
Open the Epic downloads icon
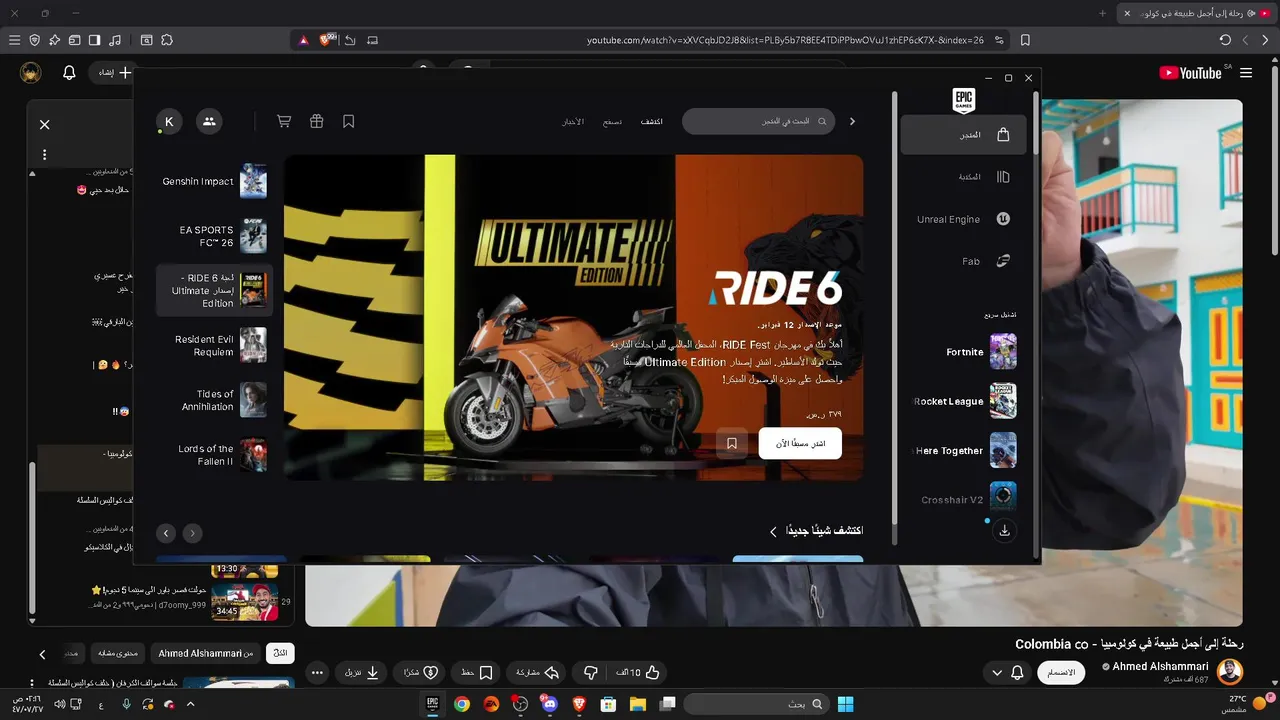coord(1004,531)
